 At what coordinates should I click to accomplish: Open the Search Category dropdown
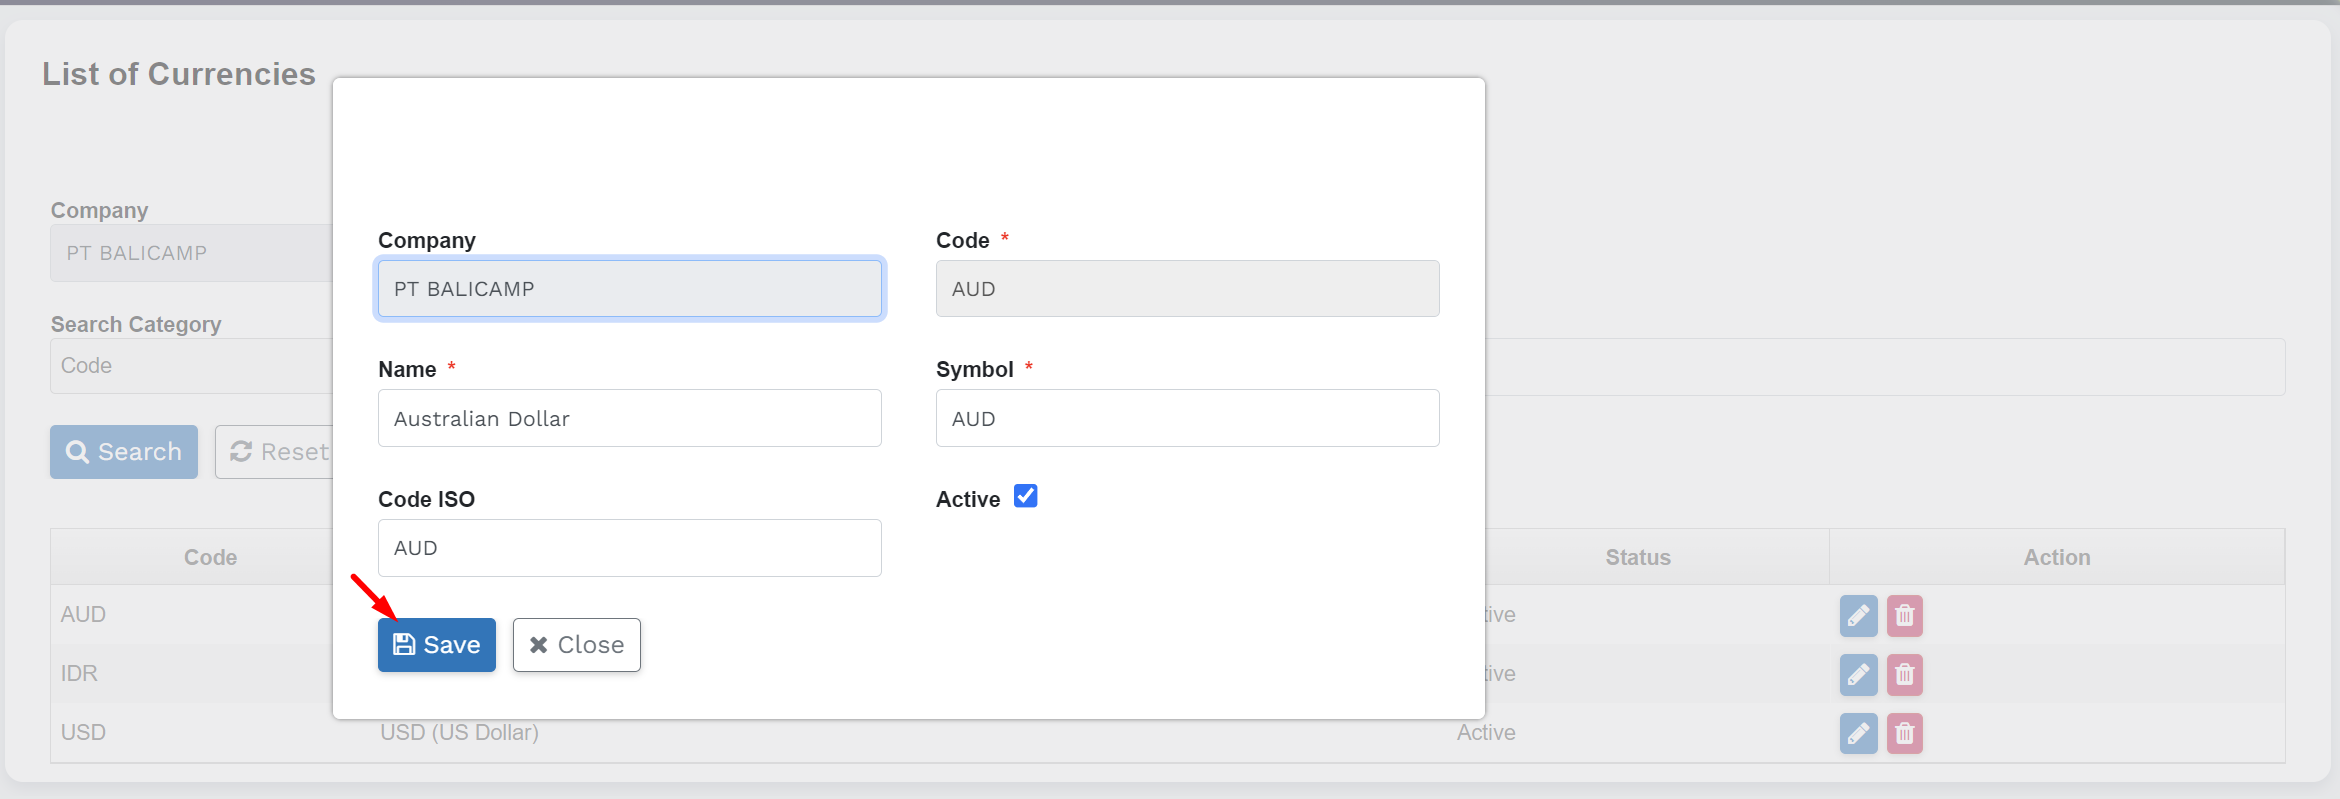pyautogui.click(x=190, y=366)
